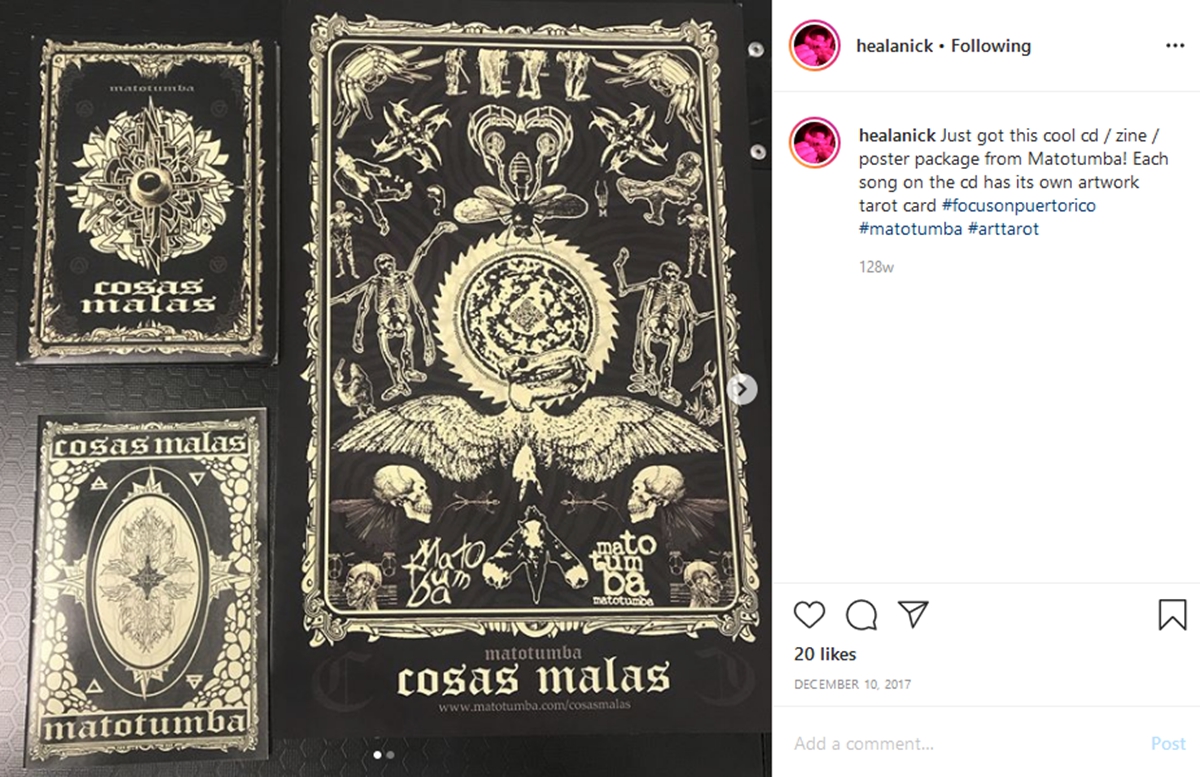The height and width of the screenshot is (777, 1200).
Task: View who gave the 20 likes
Action: 825,654
